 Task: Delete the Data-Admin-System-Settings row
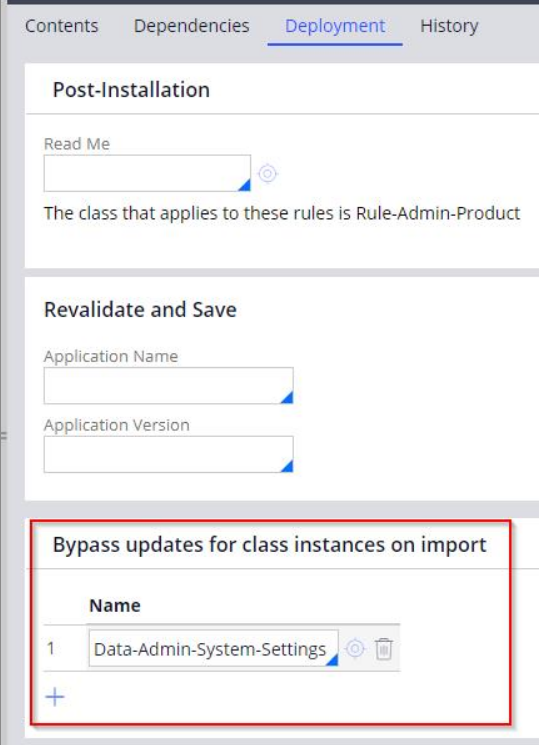[384, 649]
